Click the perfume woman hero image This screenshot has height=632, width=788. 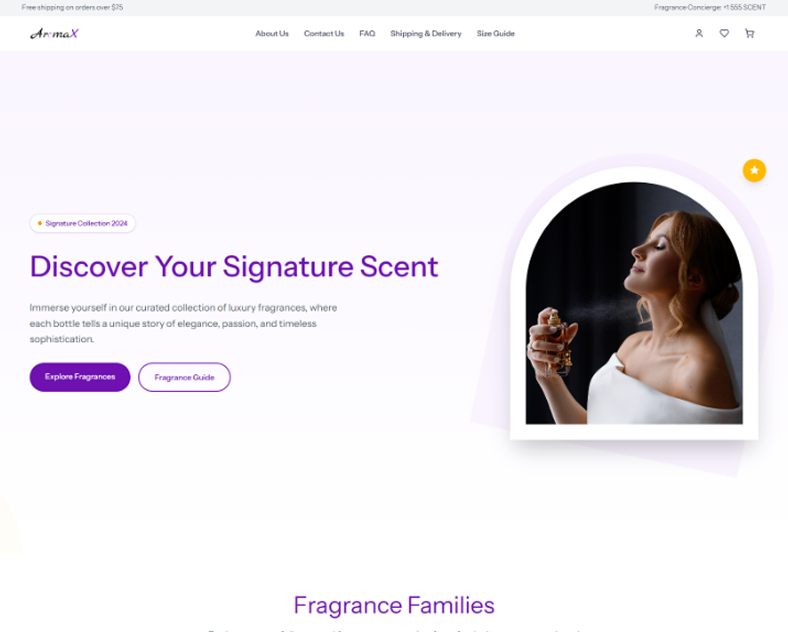point(634,303)
